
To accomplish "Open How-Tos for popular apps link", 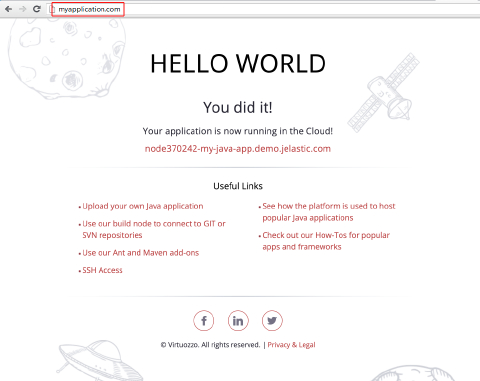I will [326, 241].
